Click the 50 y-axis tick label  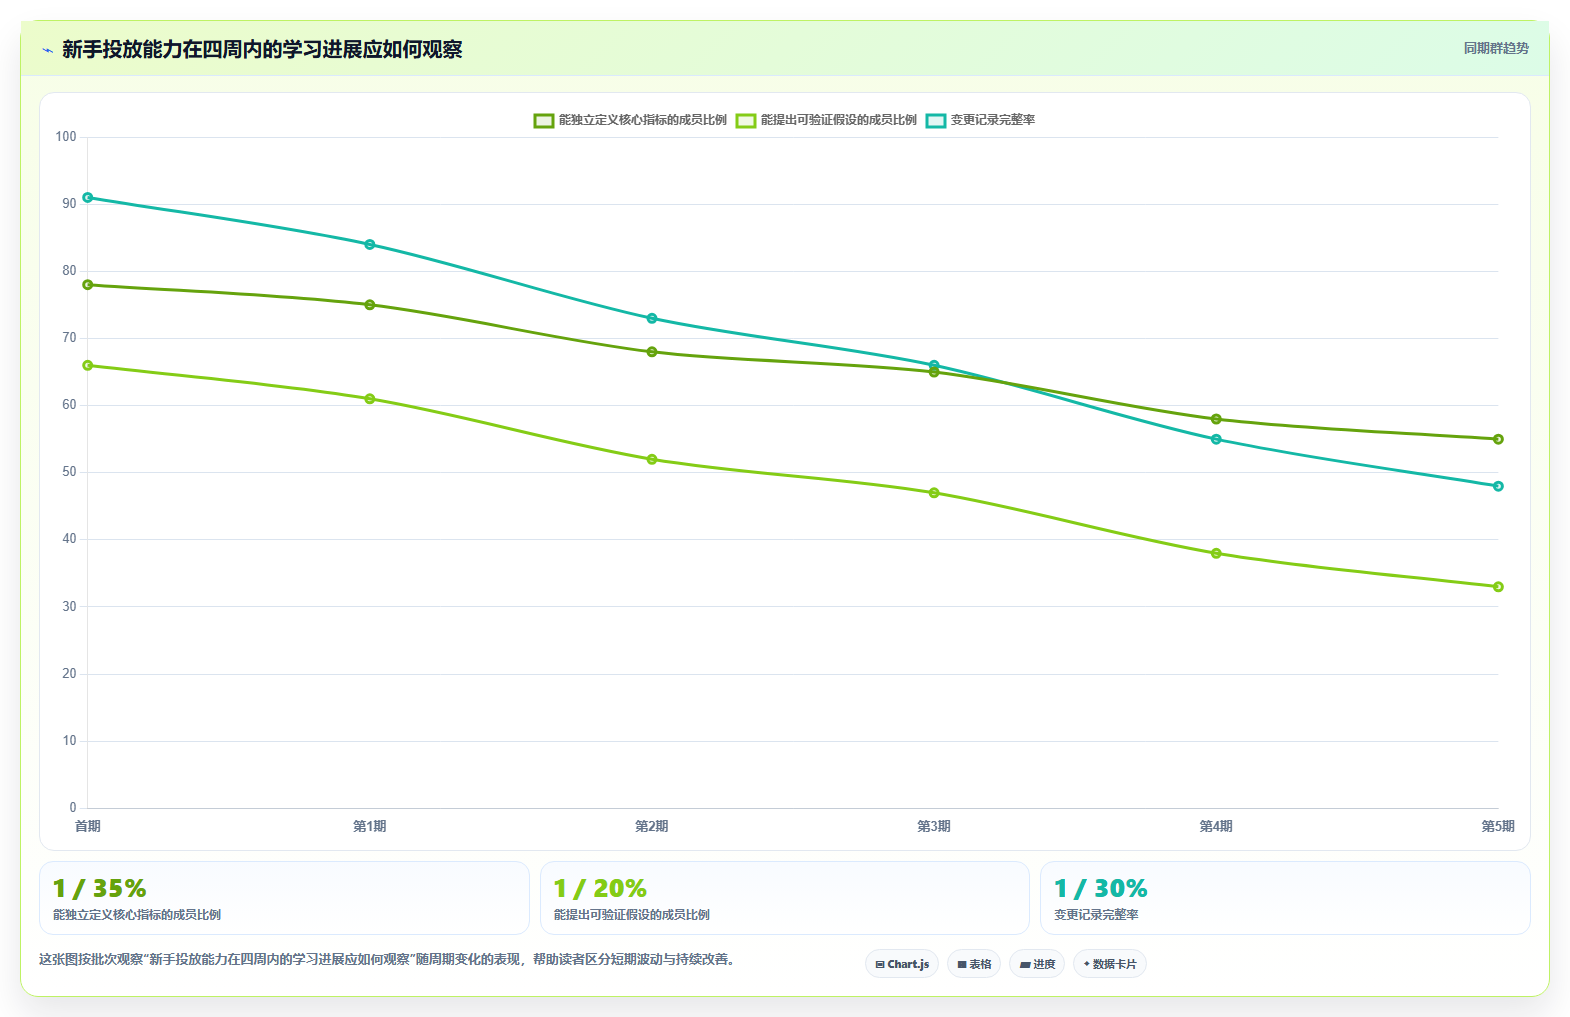coord(69,472)
